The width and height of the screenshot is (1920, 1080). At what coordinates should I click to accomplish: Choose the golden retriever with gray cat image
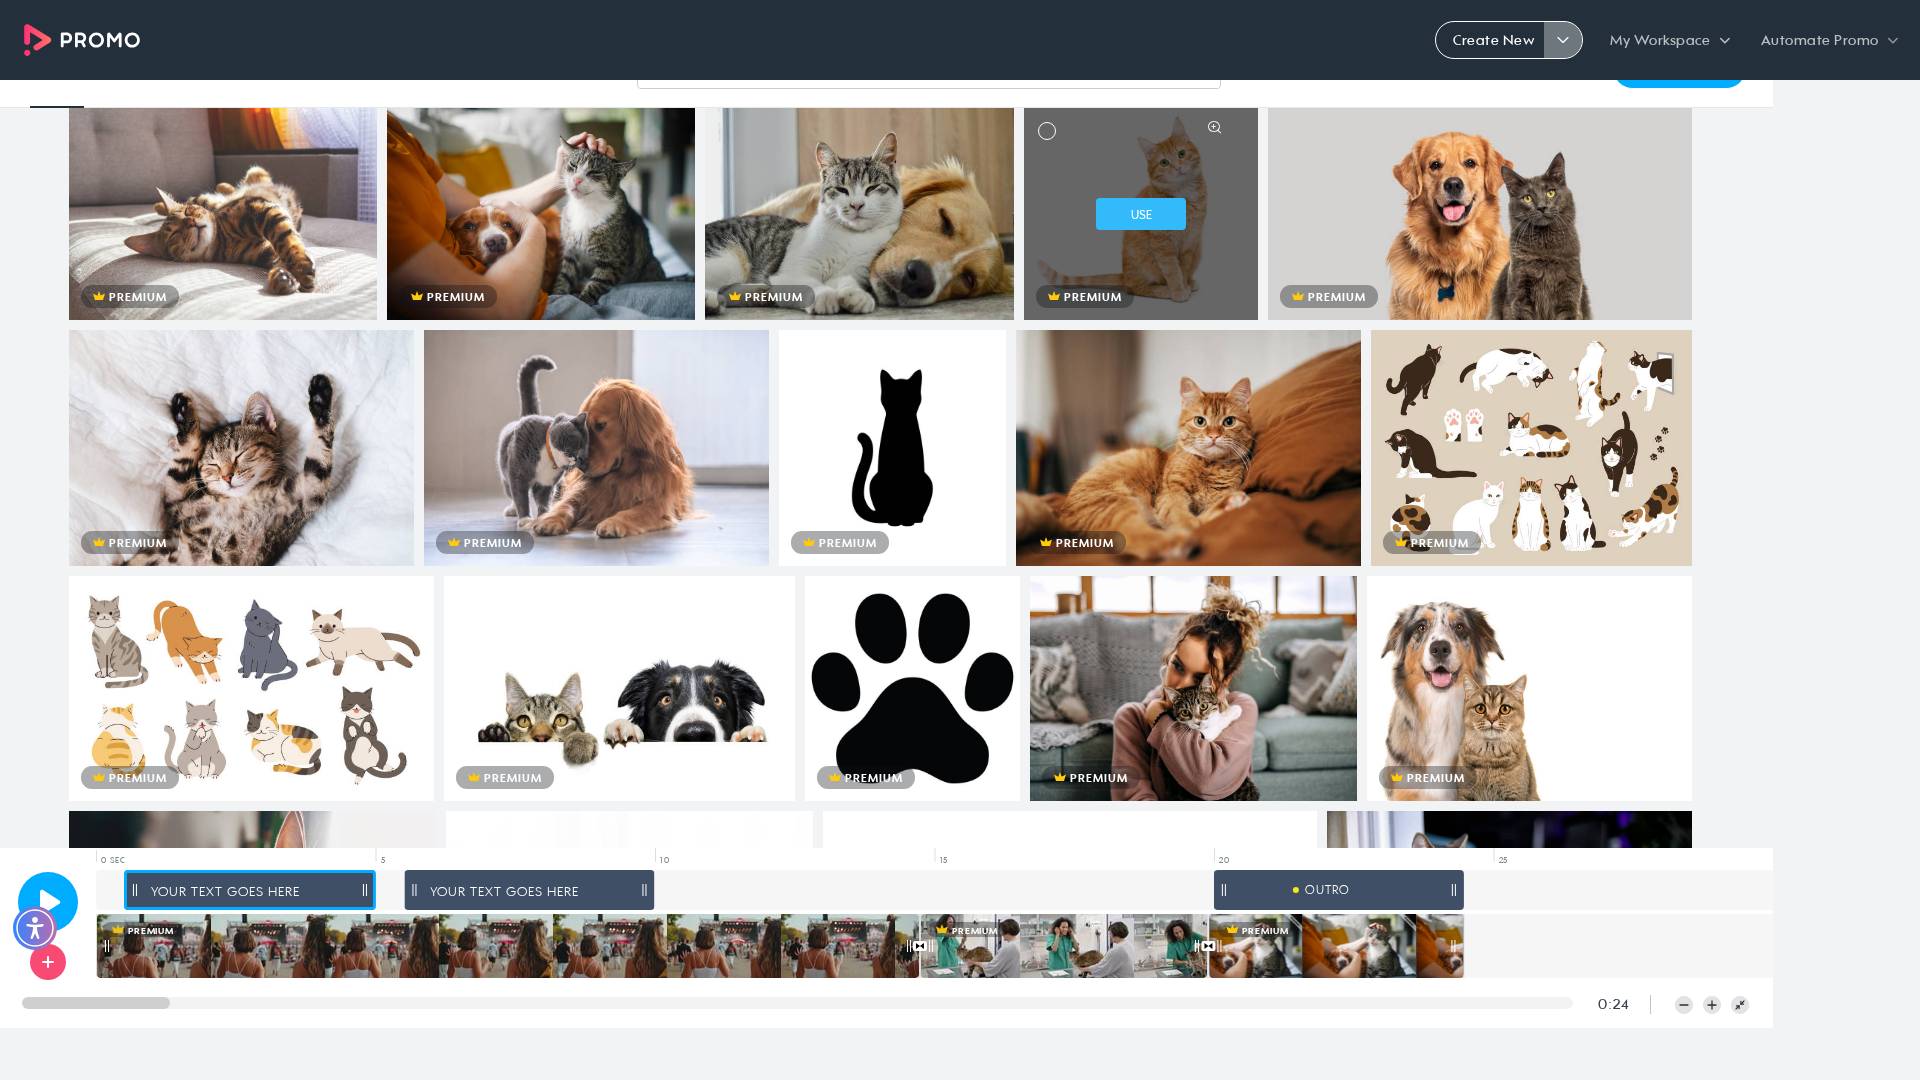coord(1480,214)
